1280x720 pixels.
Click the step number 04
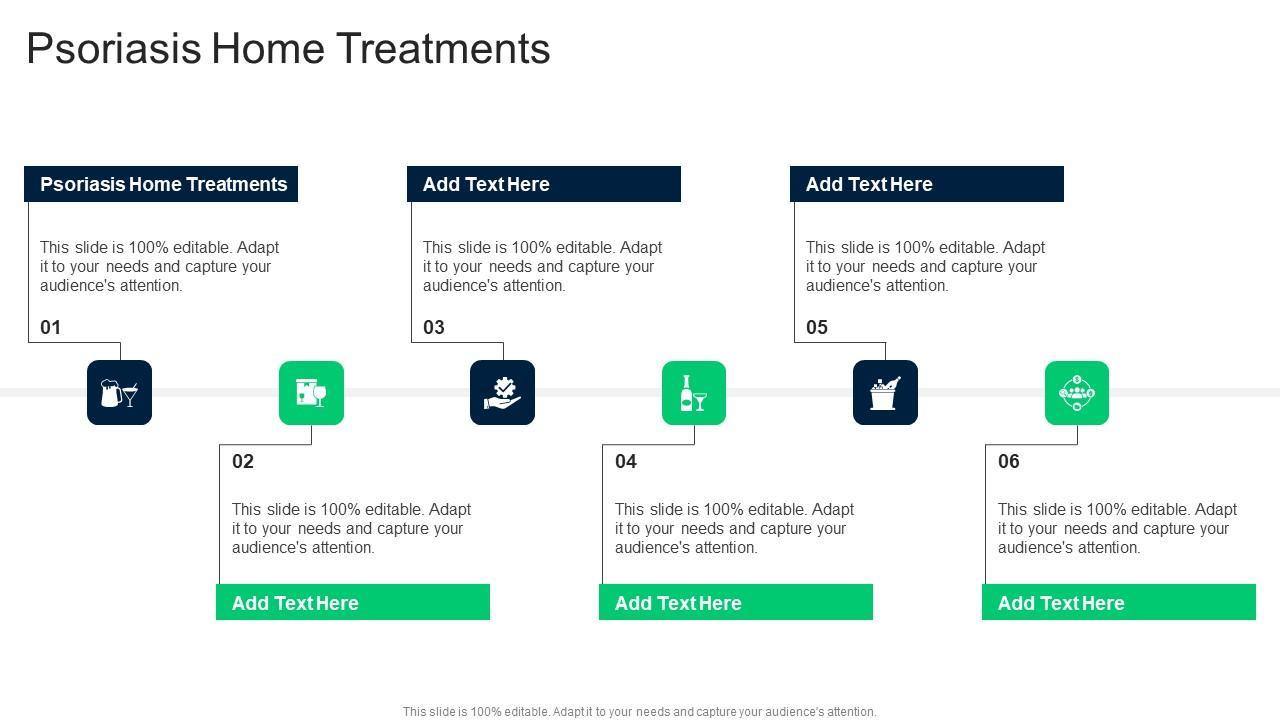point(626,462)
